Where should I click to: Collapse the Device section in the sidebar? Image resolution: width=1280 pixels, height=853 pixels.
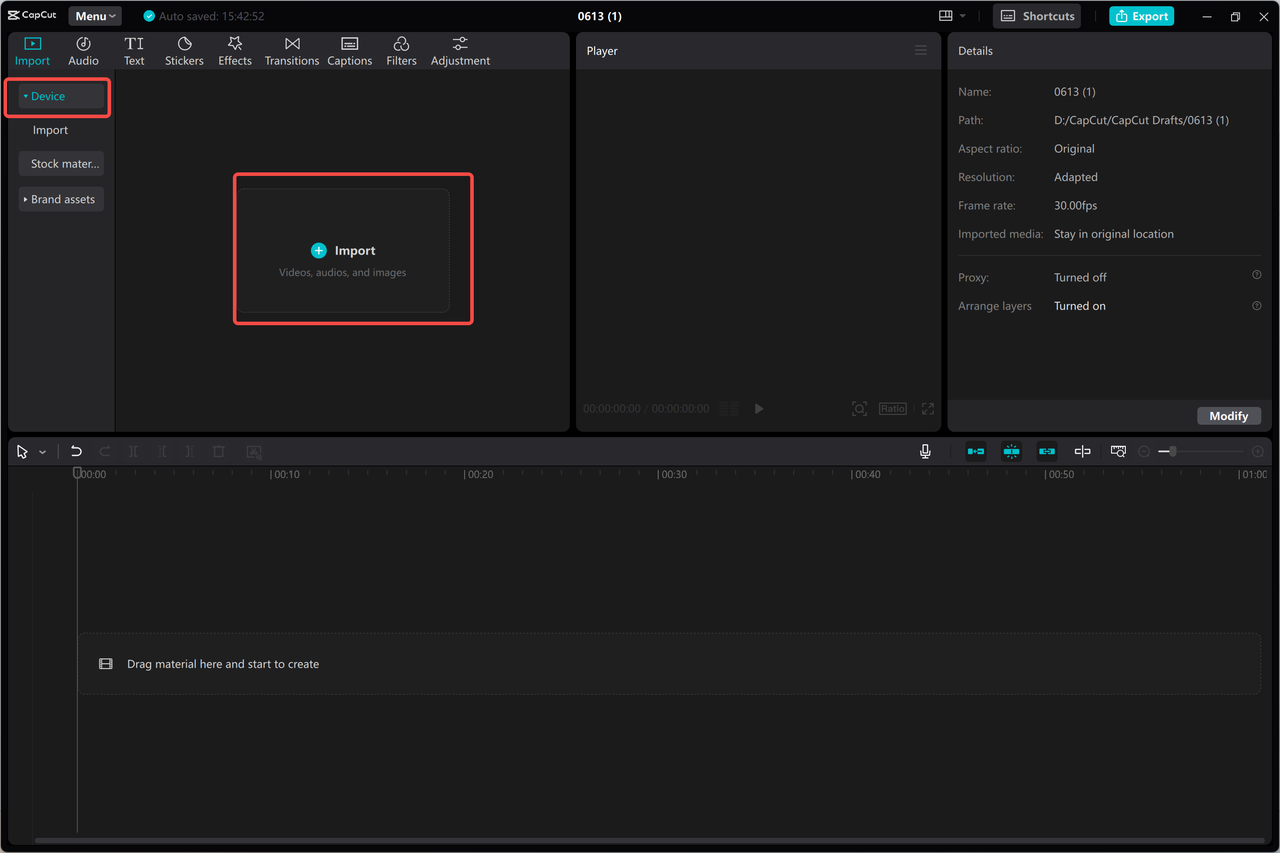(x=46, y=96)
